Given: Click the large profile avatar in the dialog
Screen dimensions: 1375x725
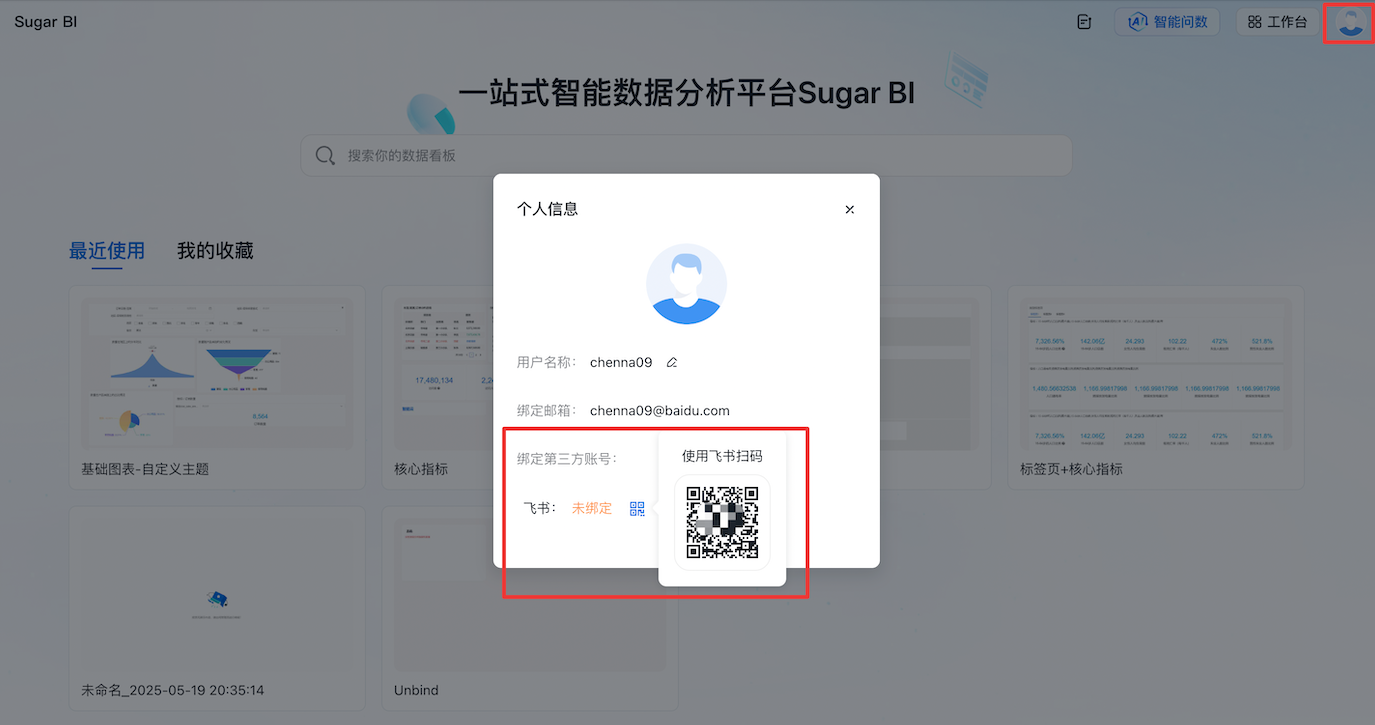Looking at the screenshot, I should point(686,284).
